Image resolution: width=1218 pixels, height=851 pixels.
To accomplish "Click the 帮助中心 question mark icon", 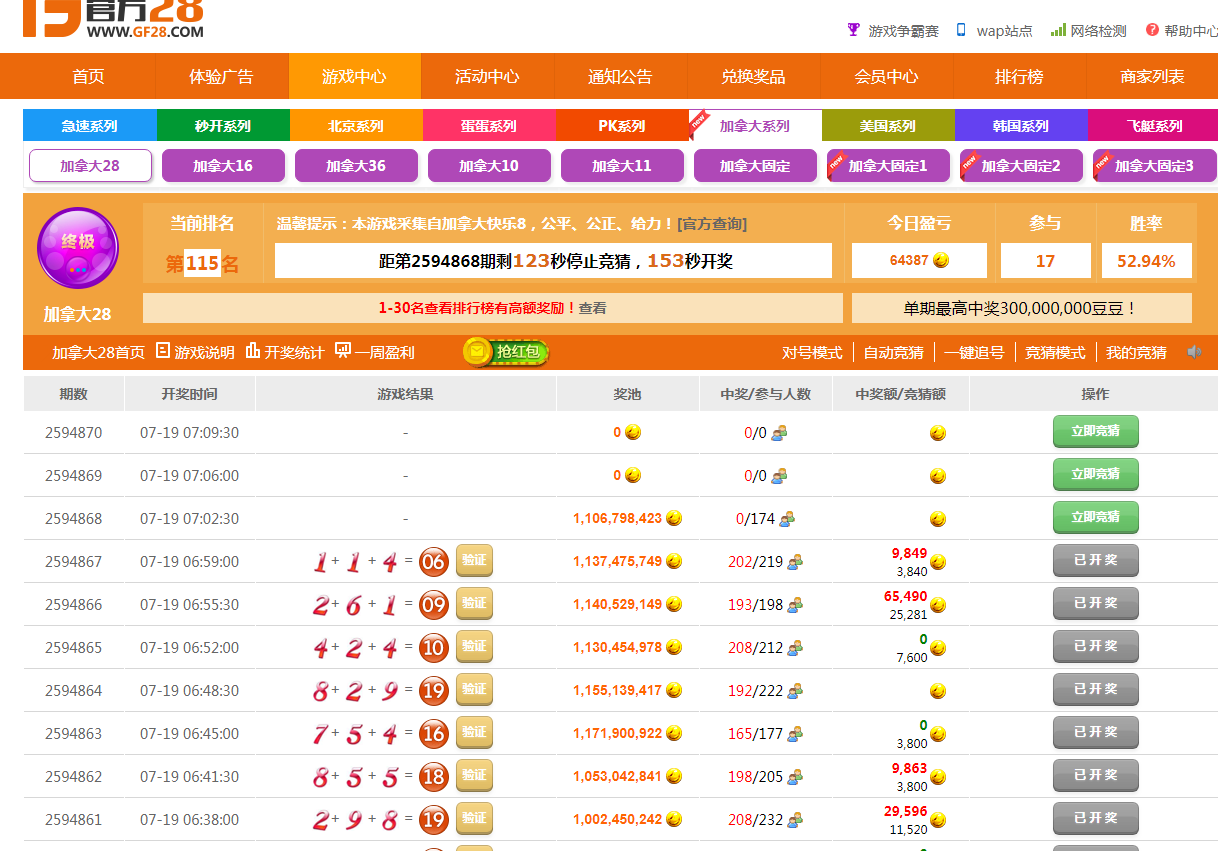I will click(1152, 30).
